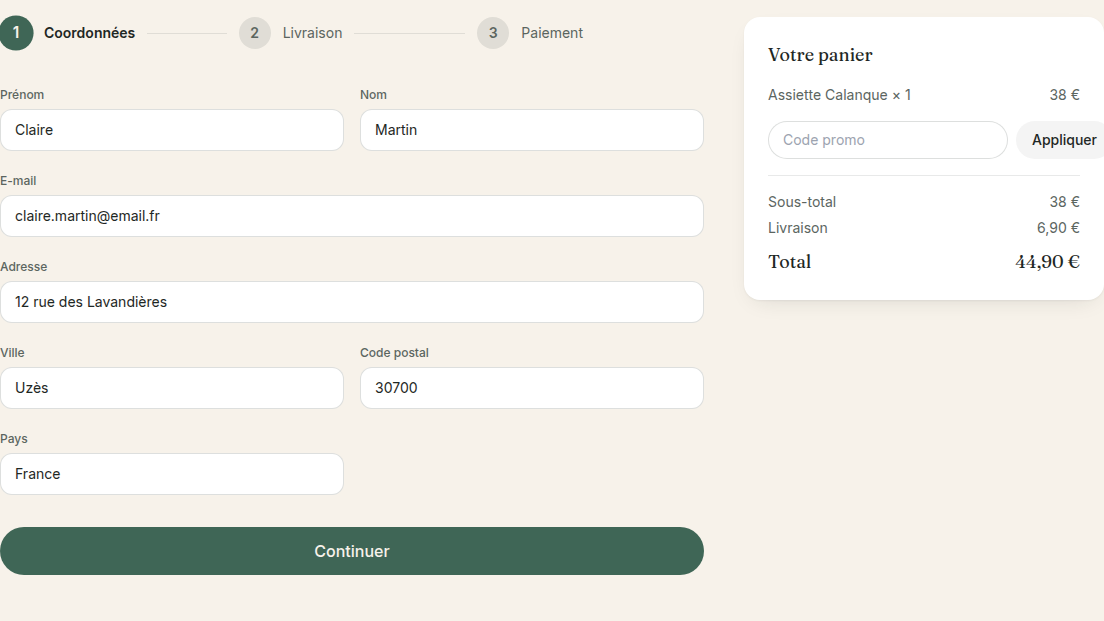Open the Pays field showing France
This screenshot has width=1104, height=621.
(172, 474)
